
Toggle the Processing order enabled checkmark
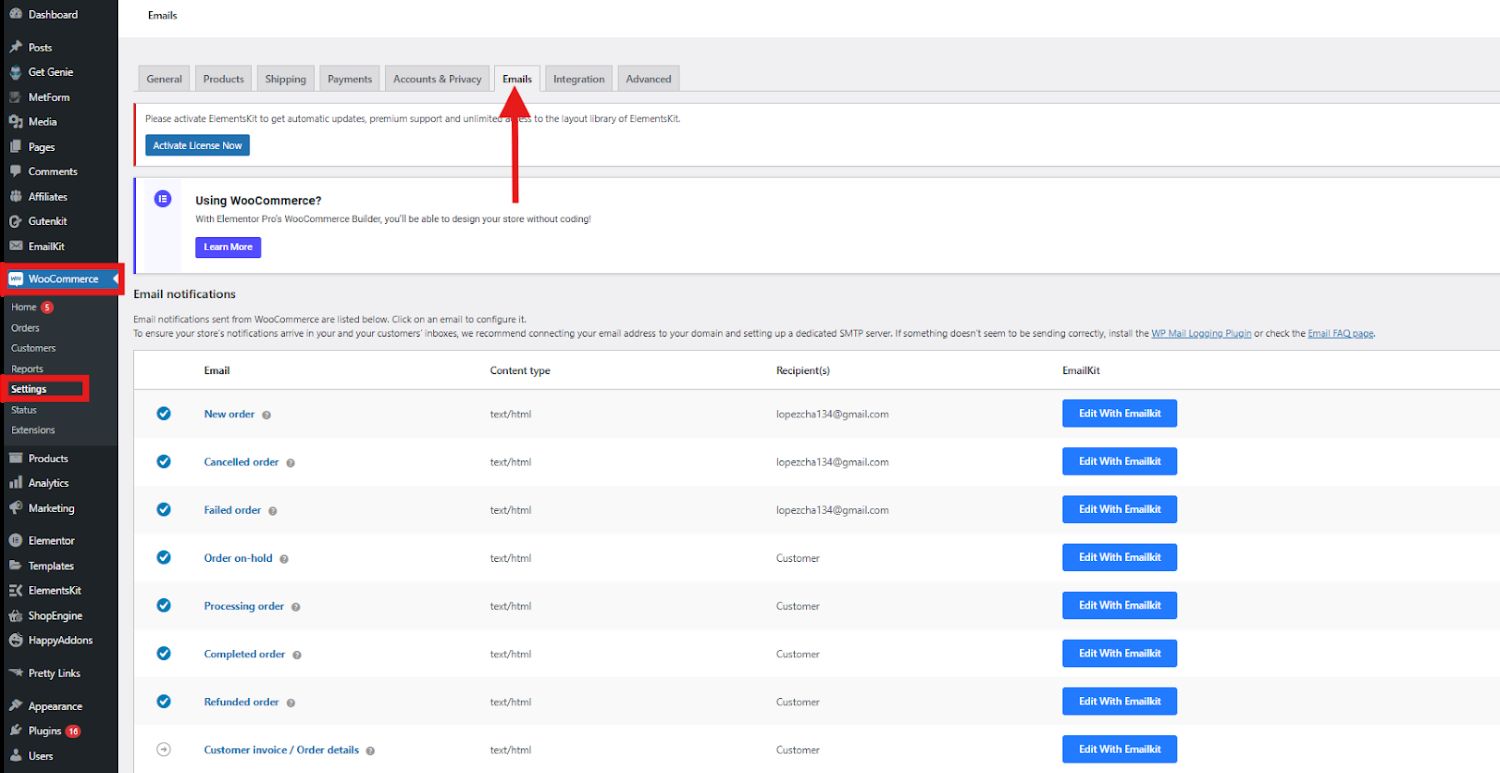coord(164,605)
